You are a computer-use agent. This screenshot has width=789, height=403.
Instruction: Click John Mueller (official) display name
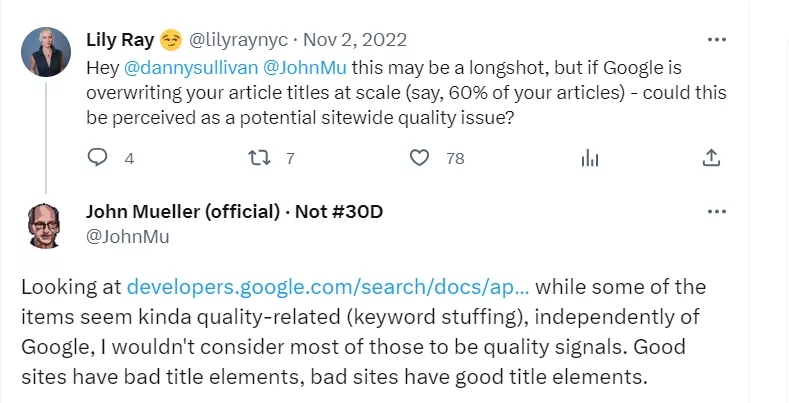click(183, 212)
